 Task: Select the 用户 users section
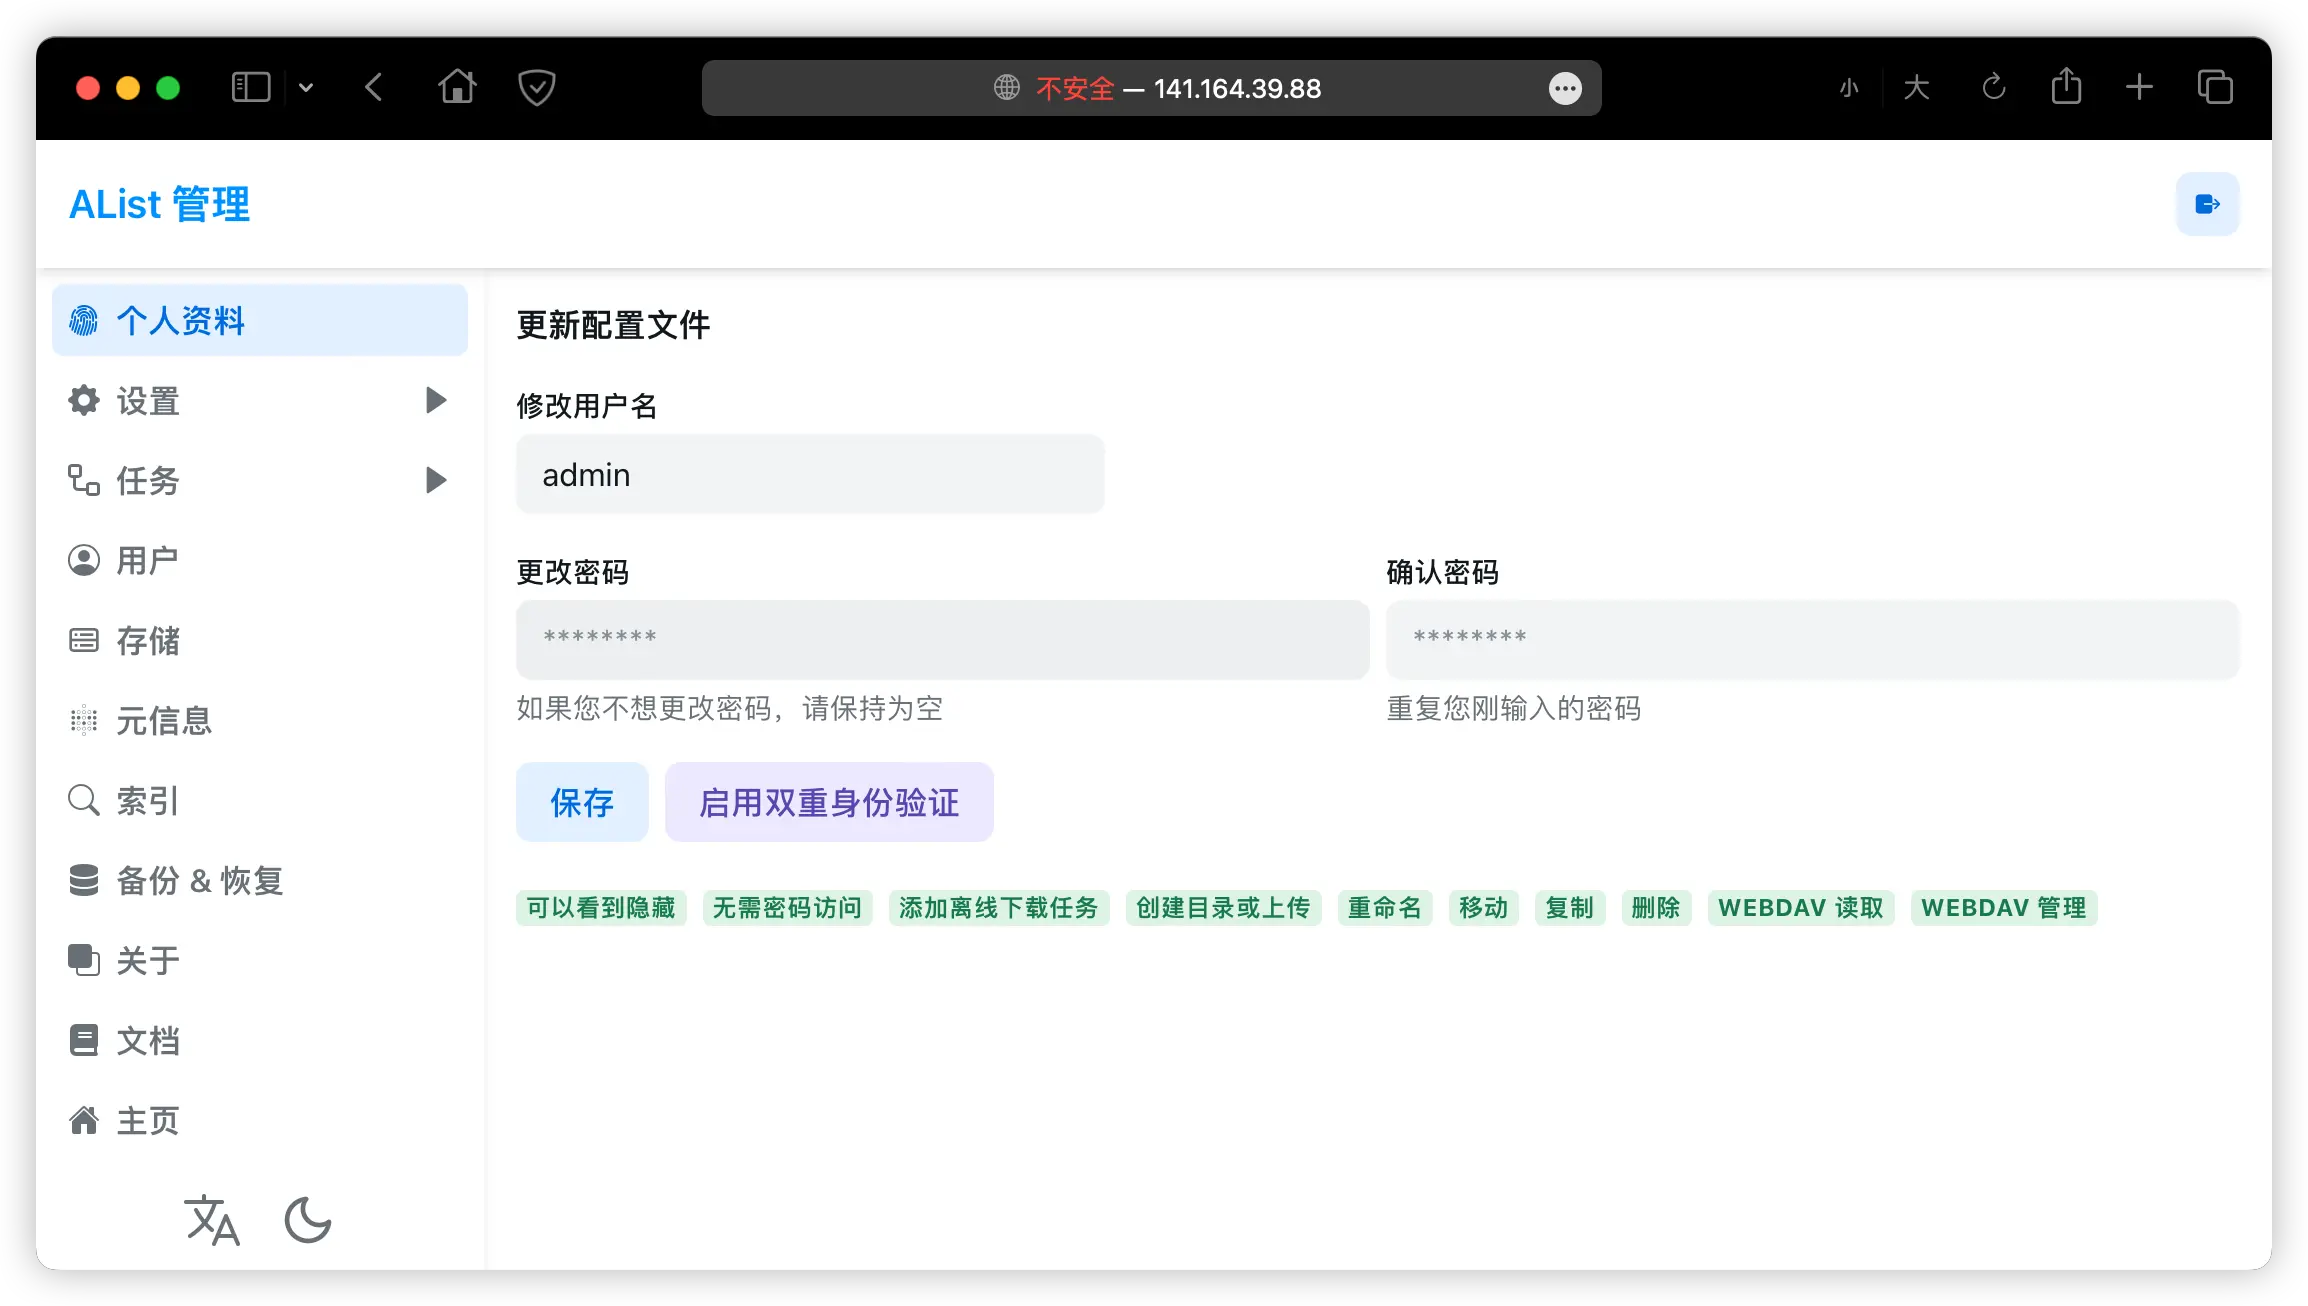pos(147,560)
